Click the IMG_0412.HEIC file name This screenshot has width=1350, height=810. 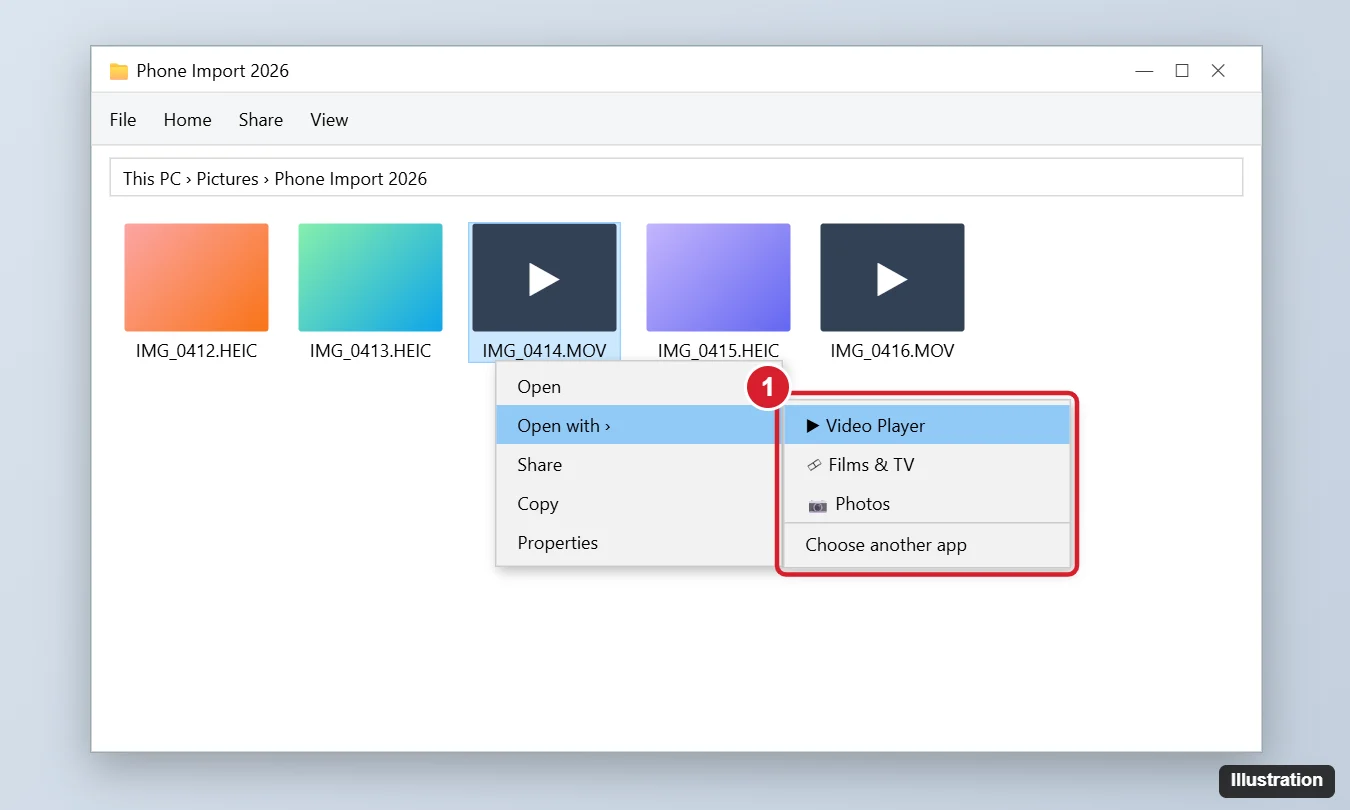pyautogui.click(x=196, y=351)
